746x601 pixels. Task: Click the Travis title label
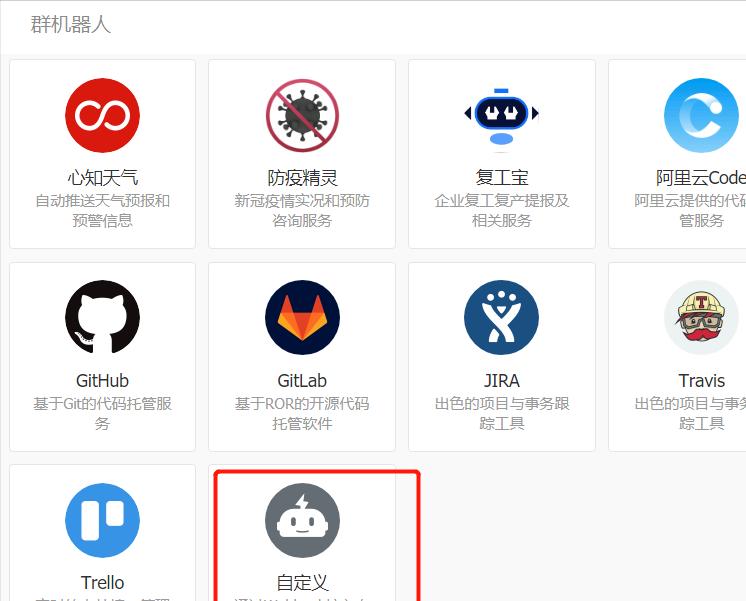click(x=701, y=381)
